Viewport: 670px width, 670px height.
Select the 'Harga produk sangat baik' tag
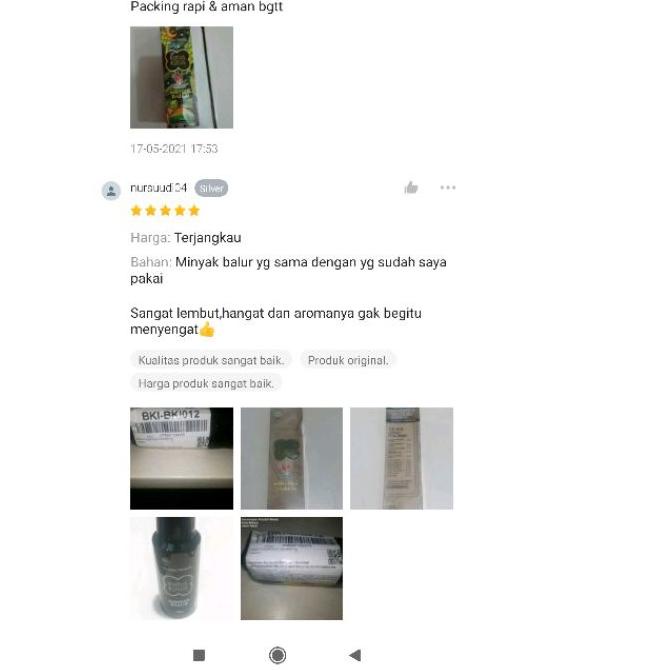(x=206, y=383)
